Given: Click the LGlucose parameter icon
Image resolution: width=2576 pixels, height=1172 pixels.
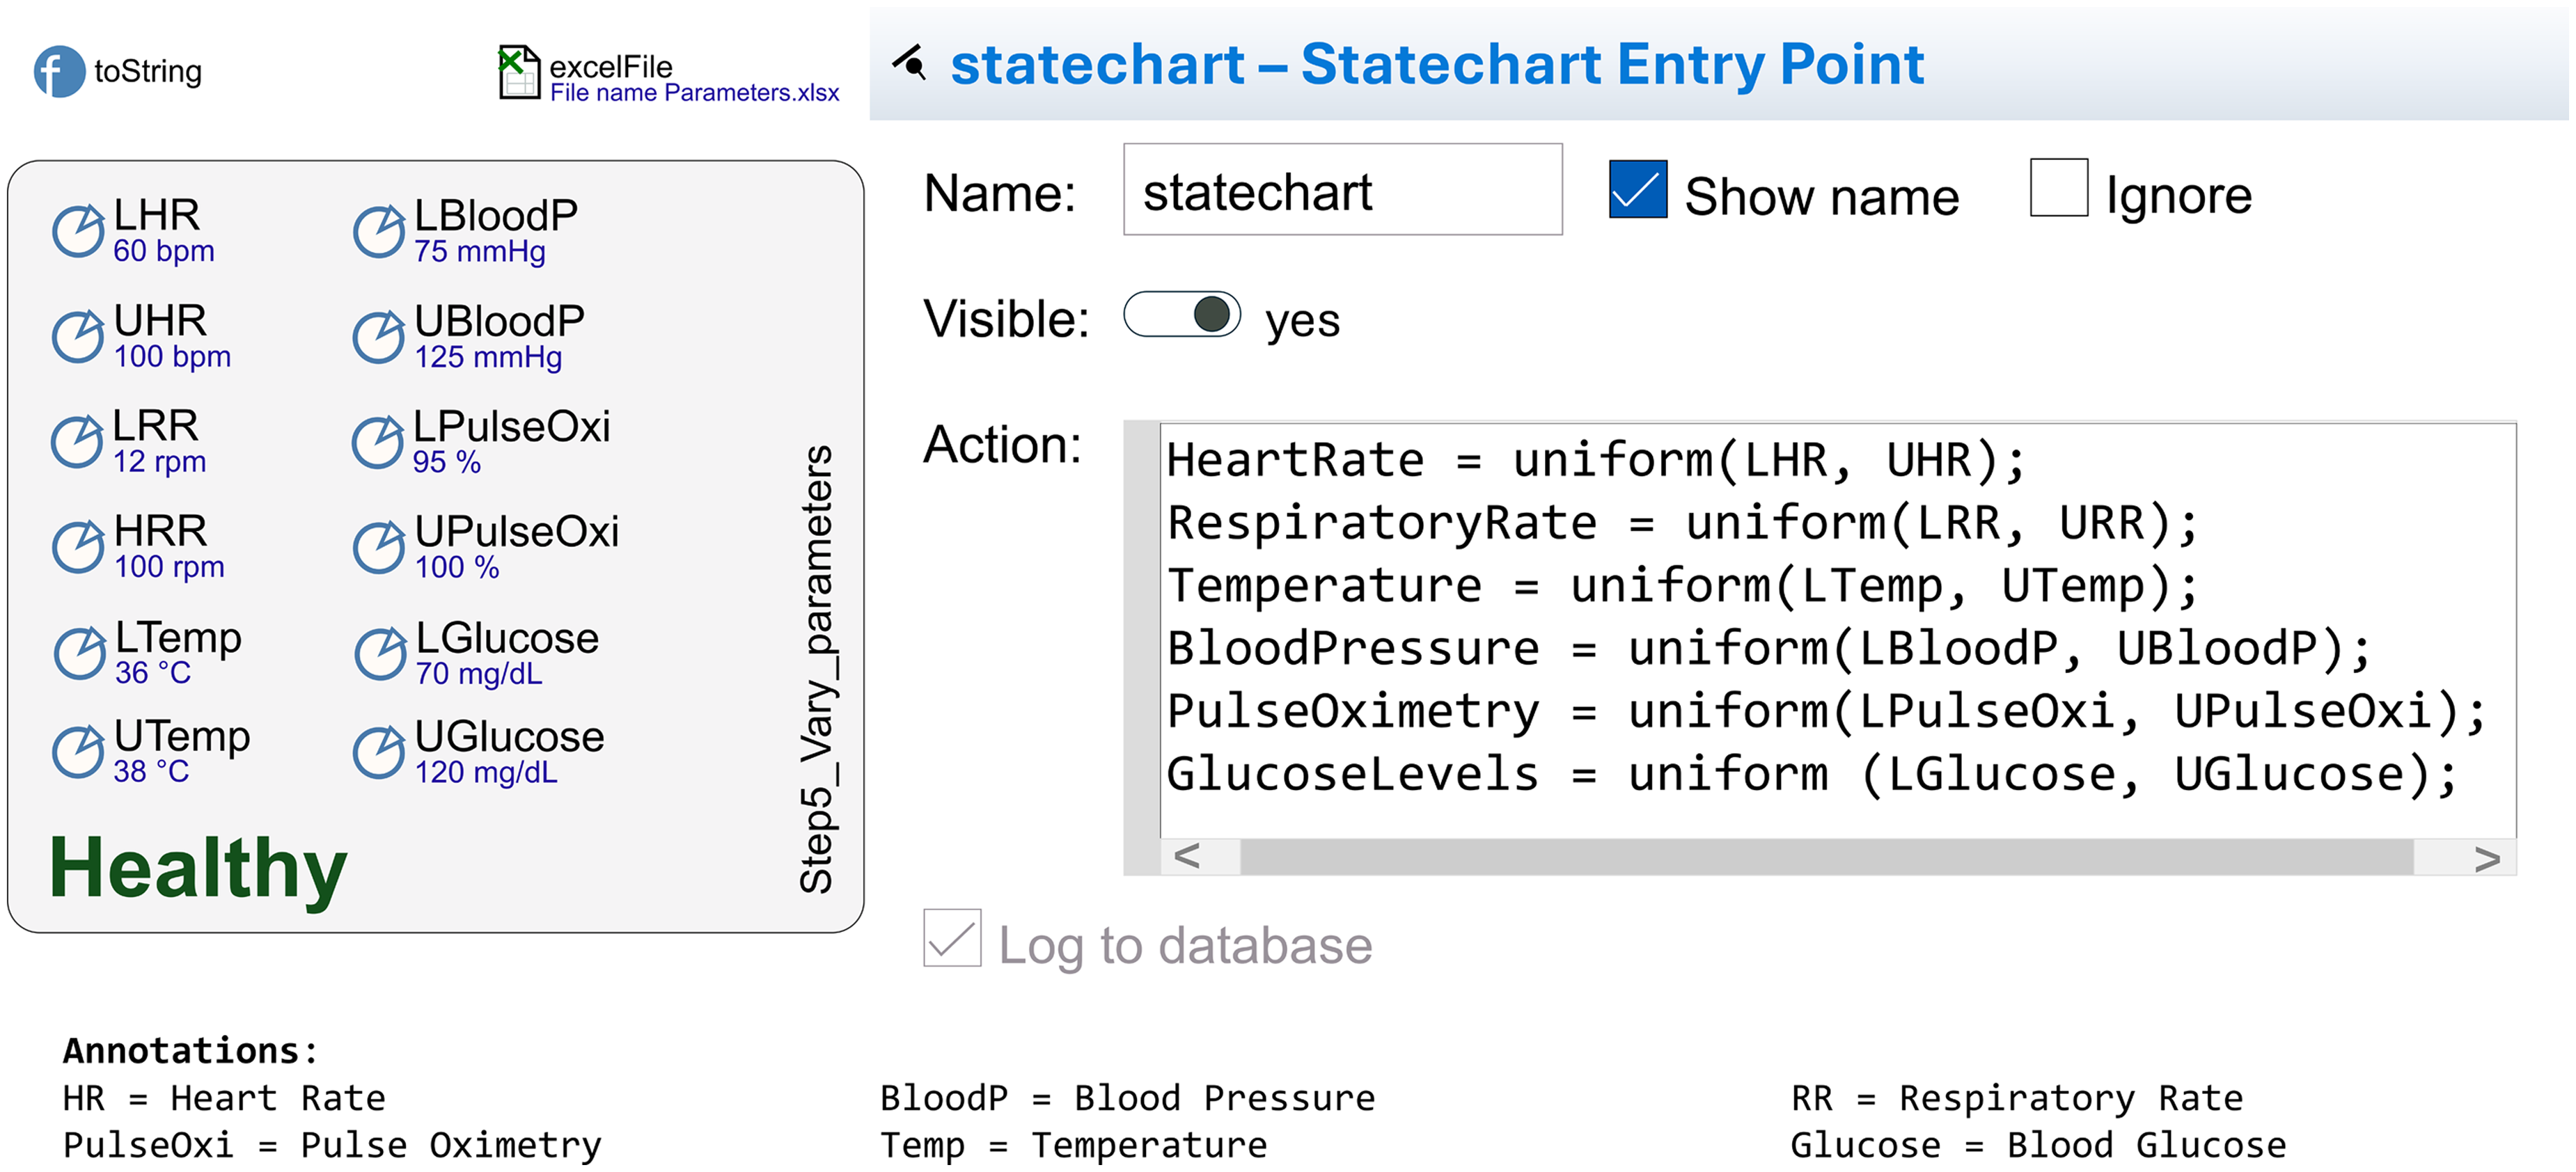Looking at the screenshot, I should [x=380, y=654].
